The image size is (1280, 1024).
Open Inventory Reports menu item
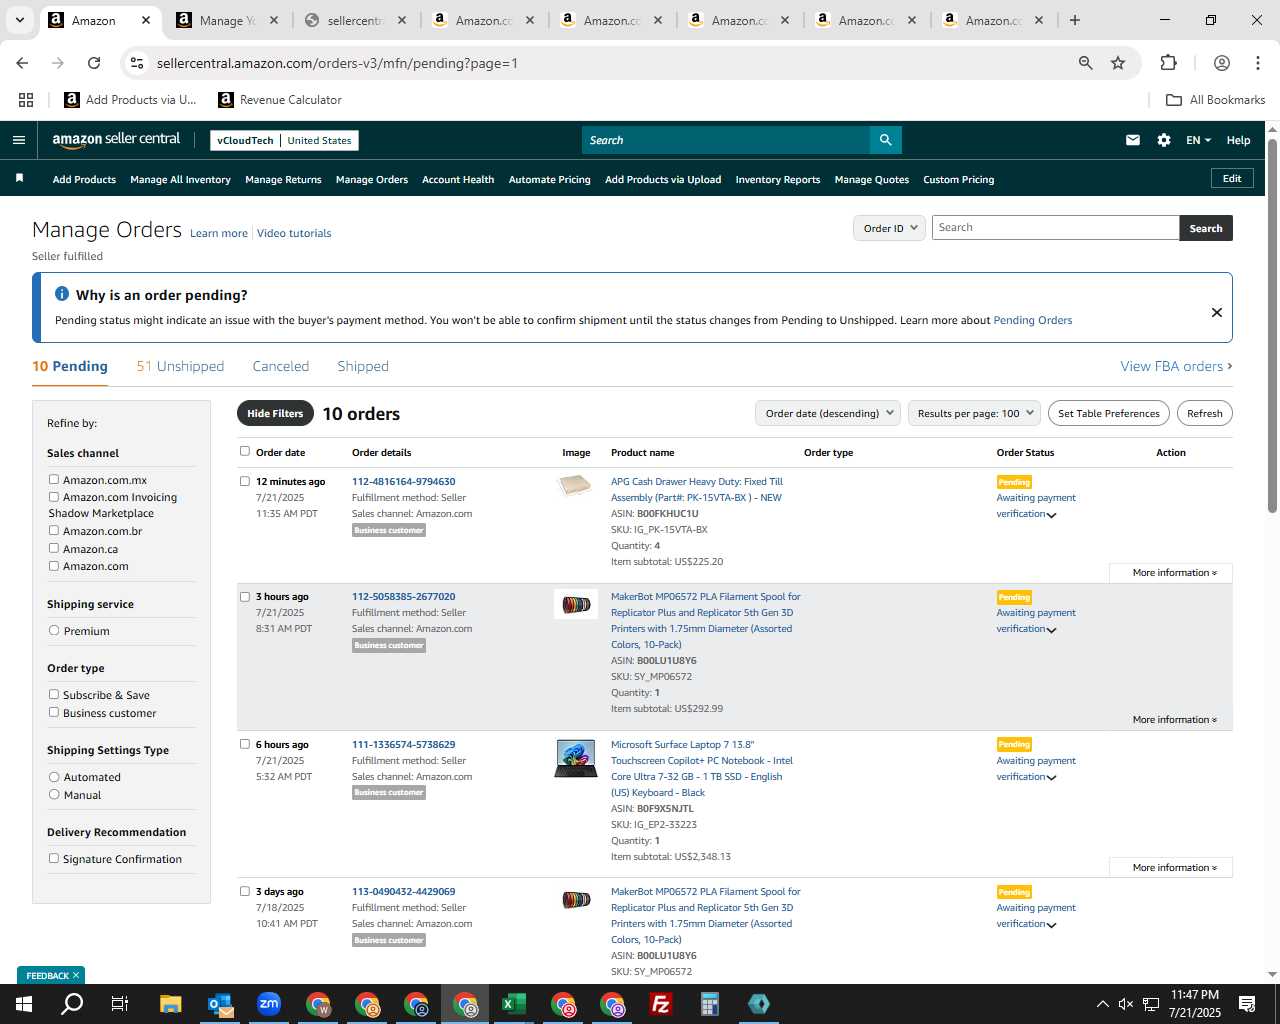coord(778,180)
